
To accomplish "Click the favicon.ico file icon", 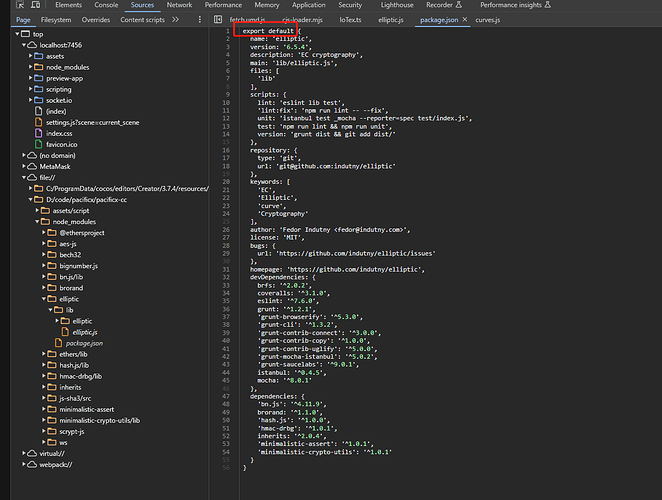I will (x=39, y=144).
